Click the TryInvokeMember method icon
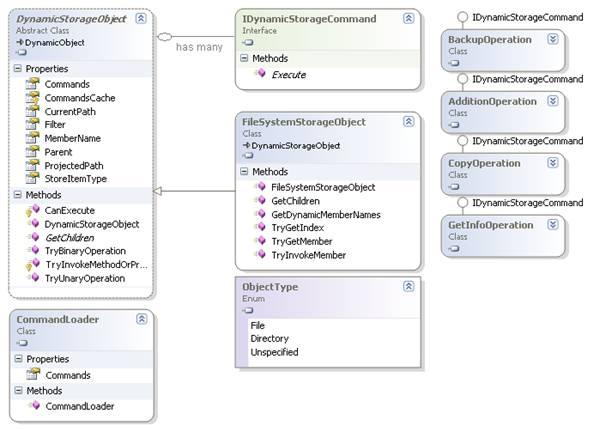 (260, 254)
